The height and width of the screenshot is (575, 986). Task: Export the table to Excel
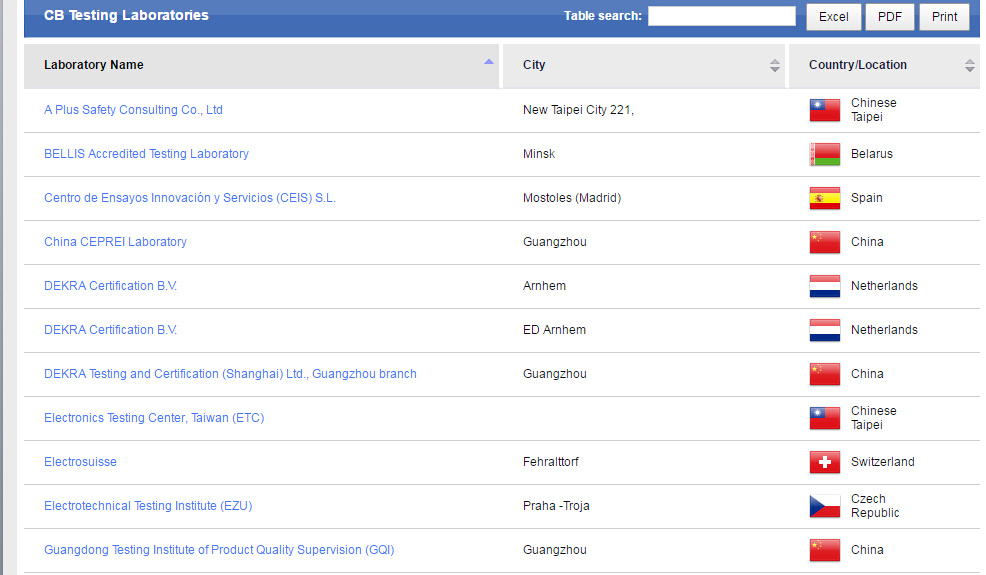click(833, 16)
